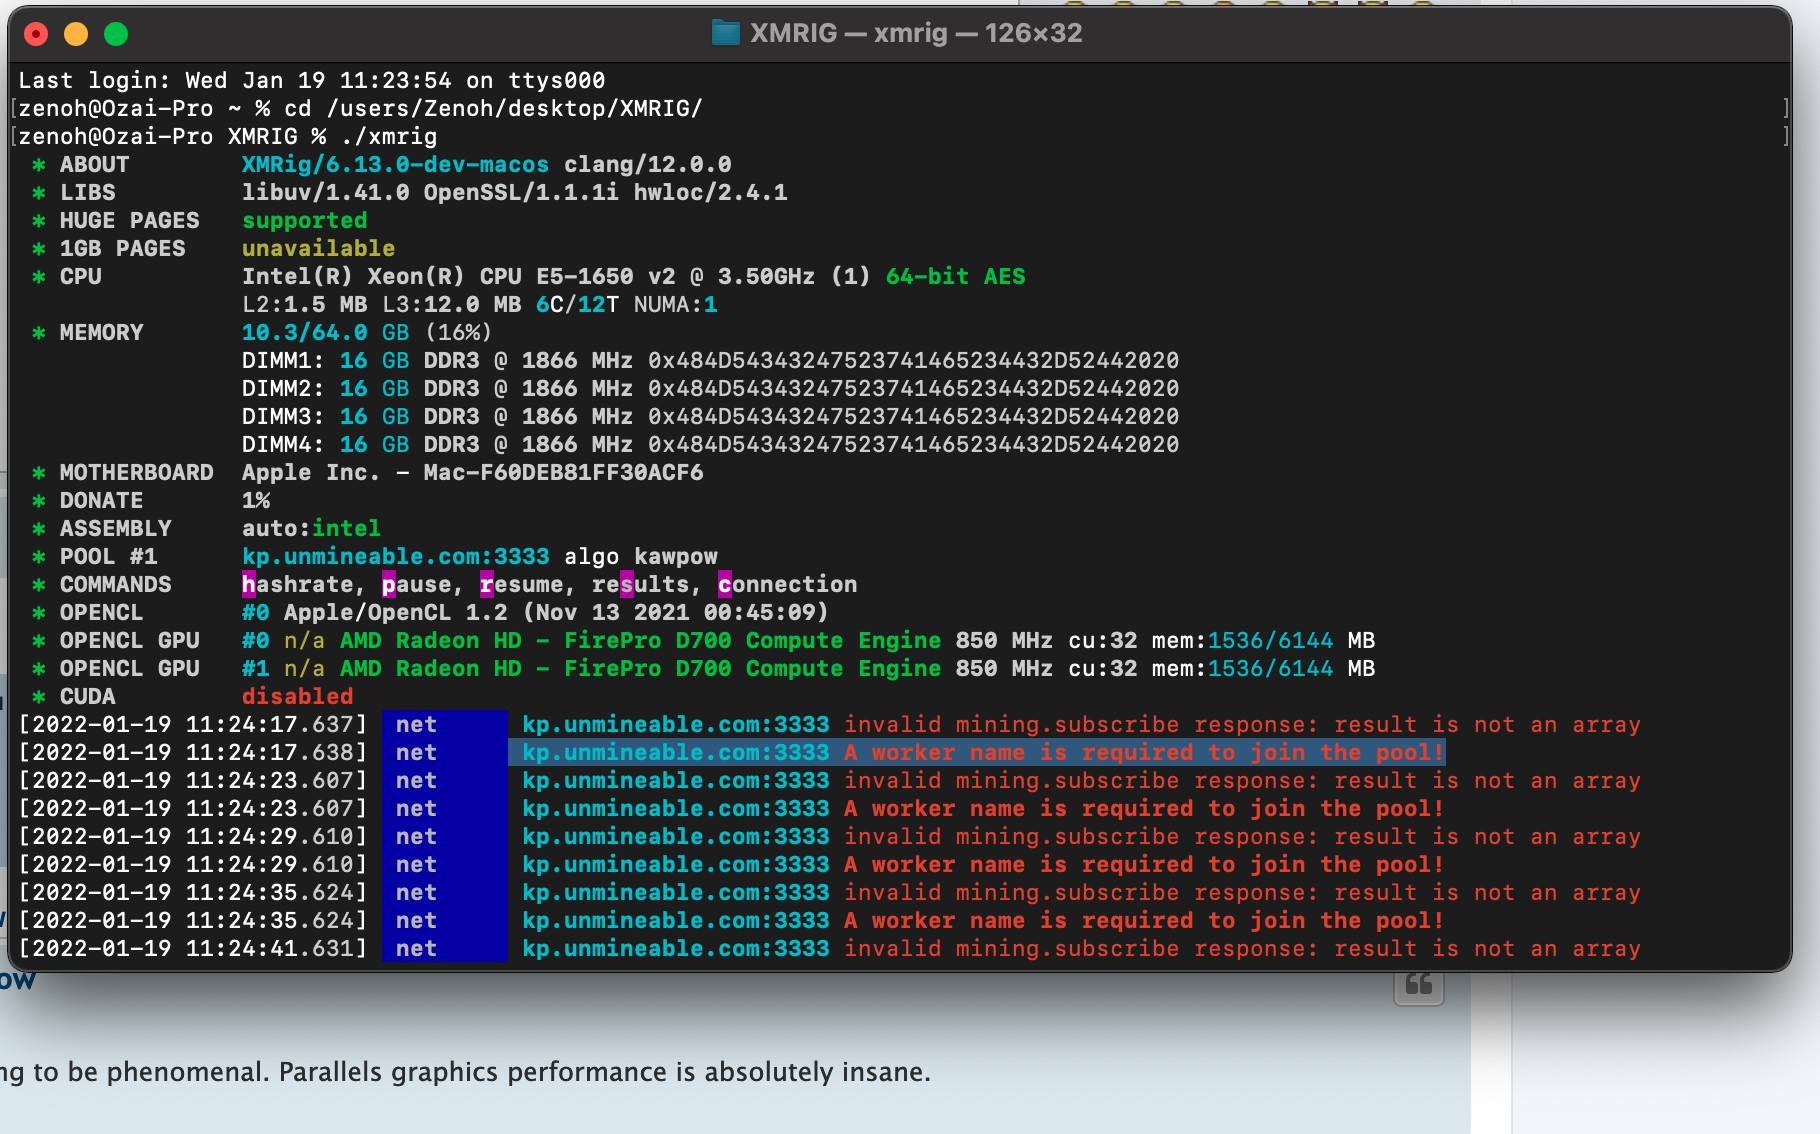1820x1134 pixels.
Task: Click the 'resume' command word
Action: (521, 584)
